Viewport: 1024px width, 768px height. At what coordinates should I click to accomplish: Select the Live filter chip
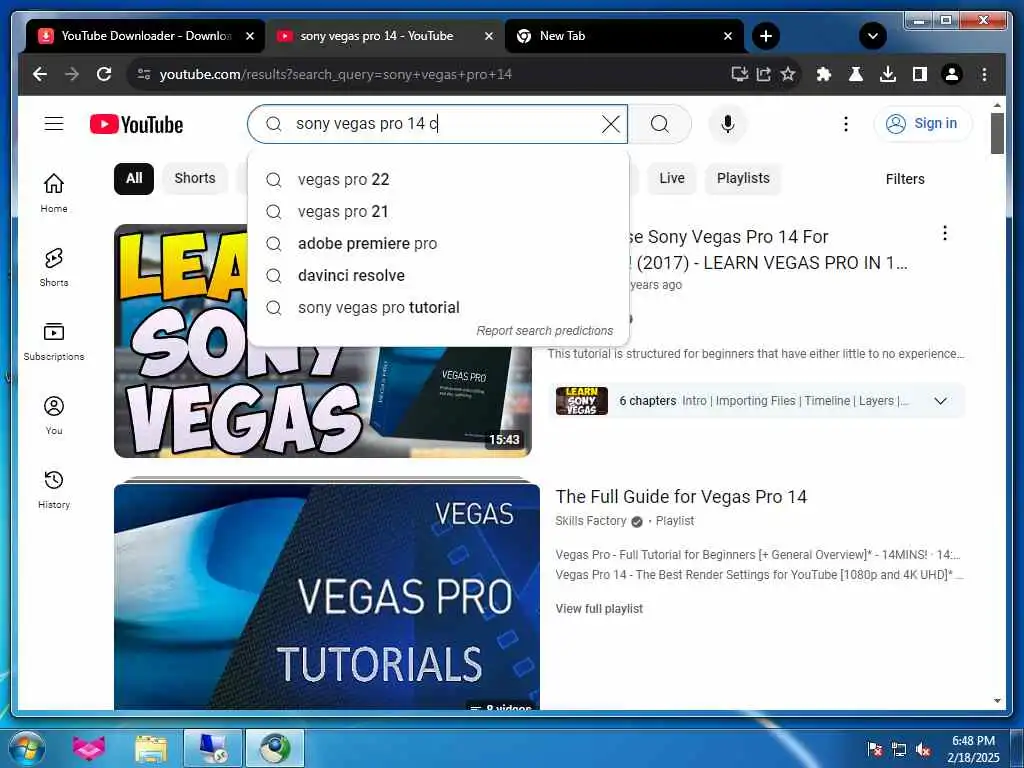click(x=671, y=179)
